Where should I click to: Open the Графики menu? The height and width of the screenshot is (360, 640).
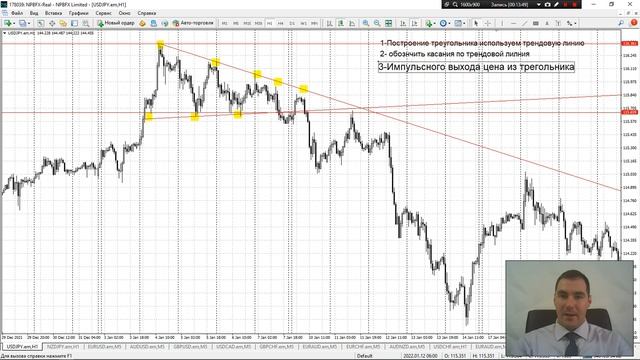[78, 13]
